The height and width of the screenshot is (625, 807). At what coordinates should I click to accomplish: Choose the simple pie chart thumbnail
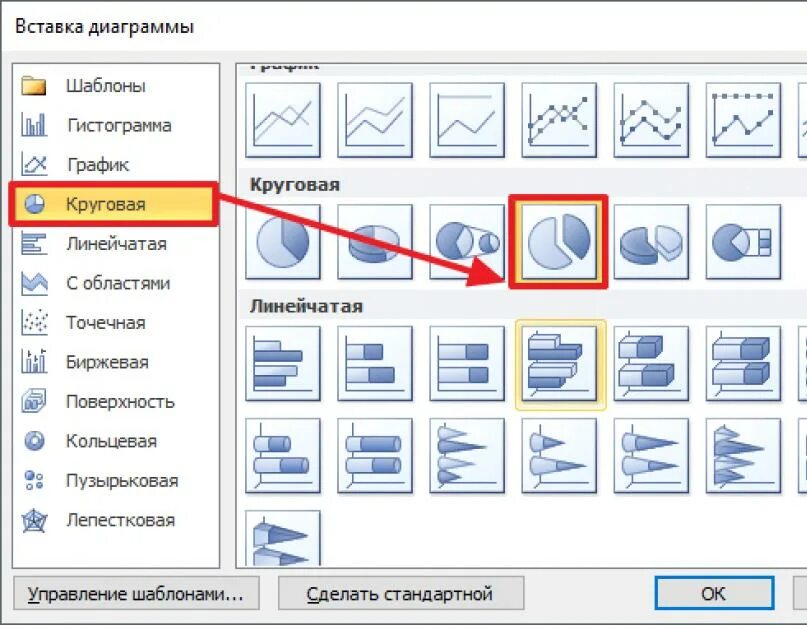(x=283, y=242)
